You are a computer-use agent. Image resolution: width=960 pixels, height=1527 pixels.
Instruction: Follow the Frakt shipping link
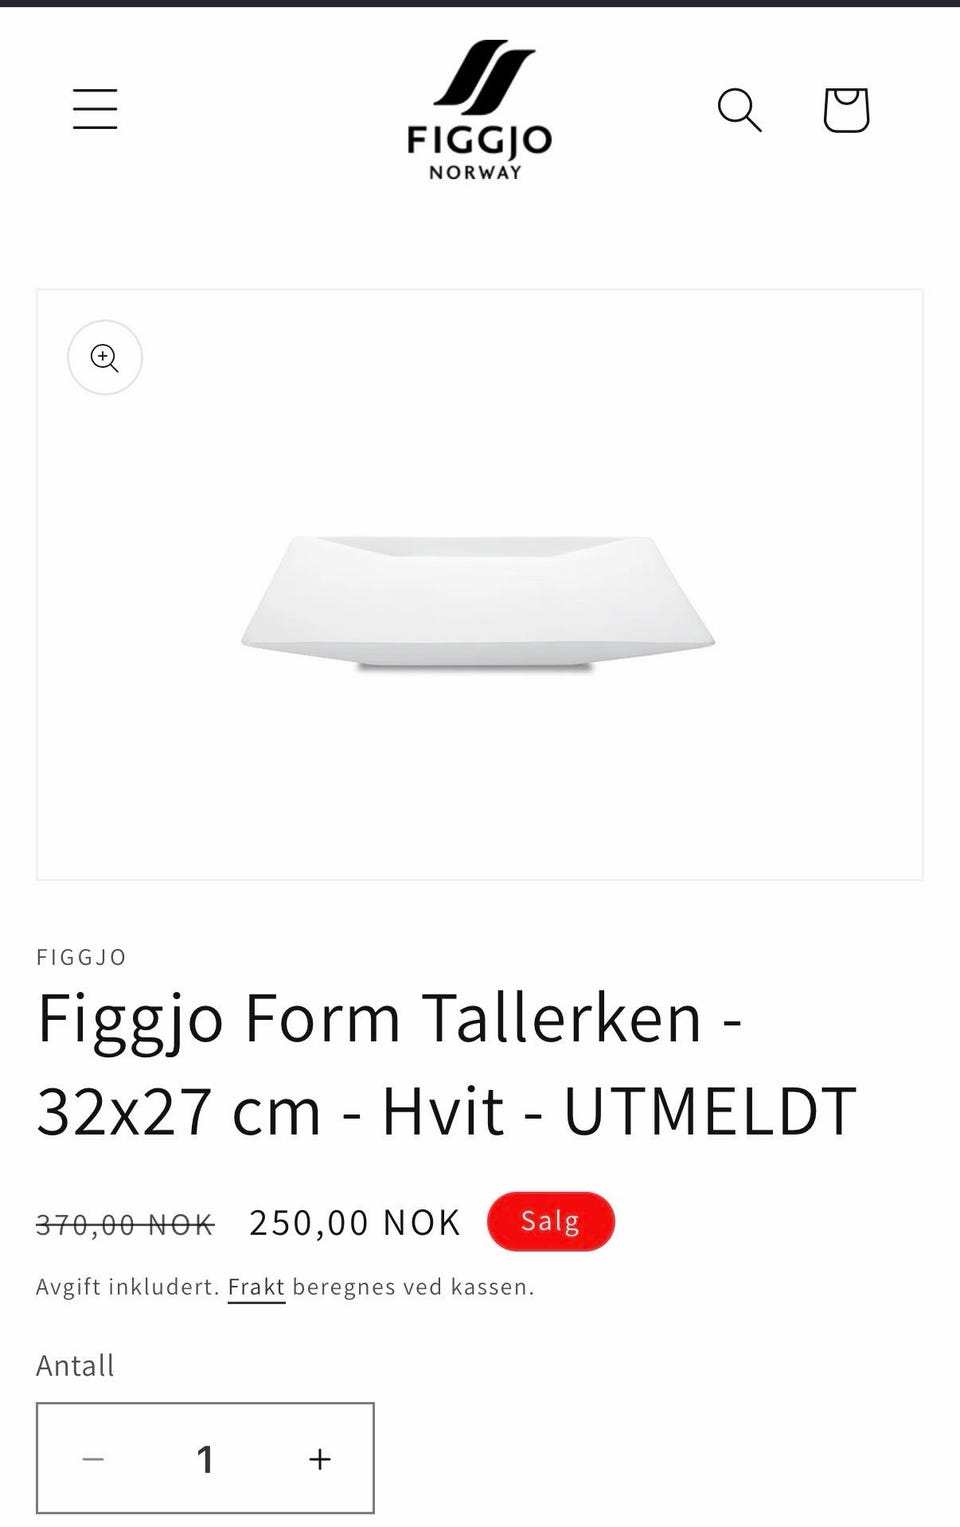(x=256, y=1287)
